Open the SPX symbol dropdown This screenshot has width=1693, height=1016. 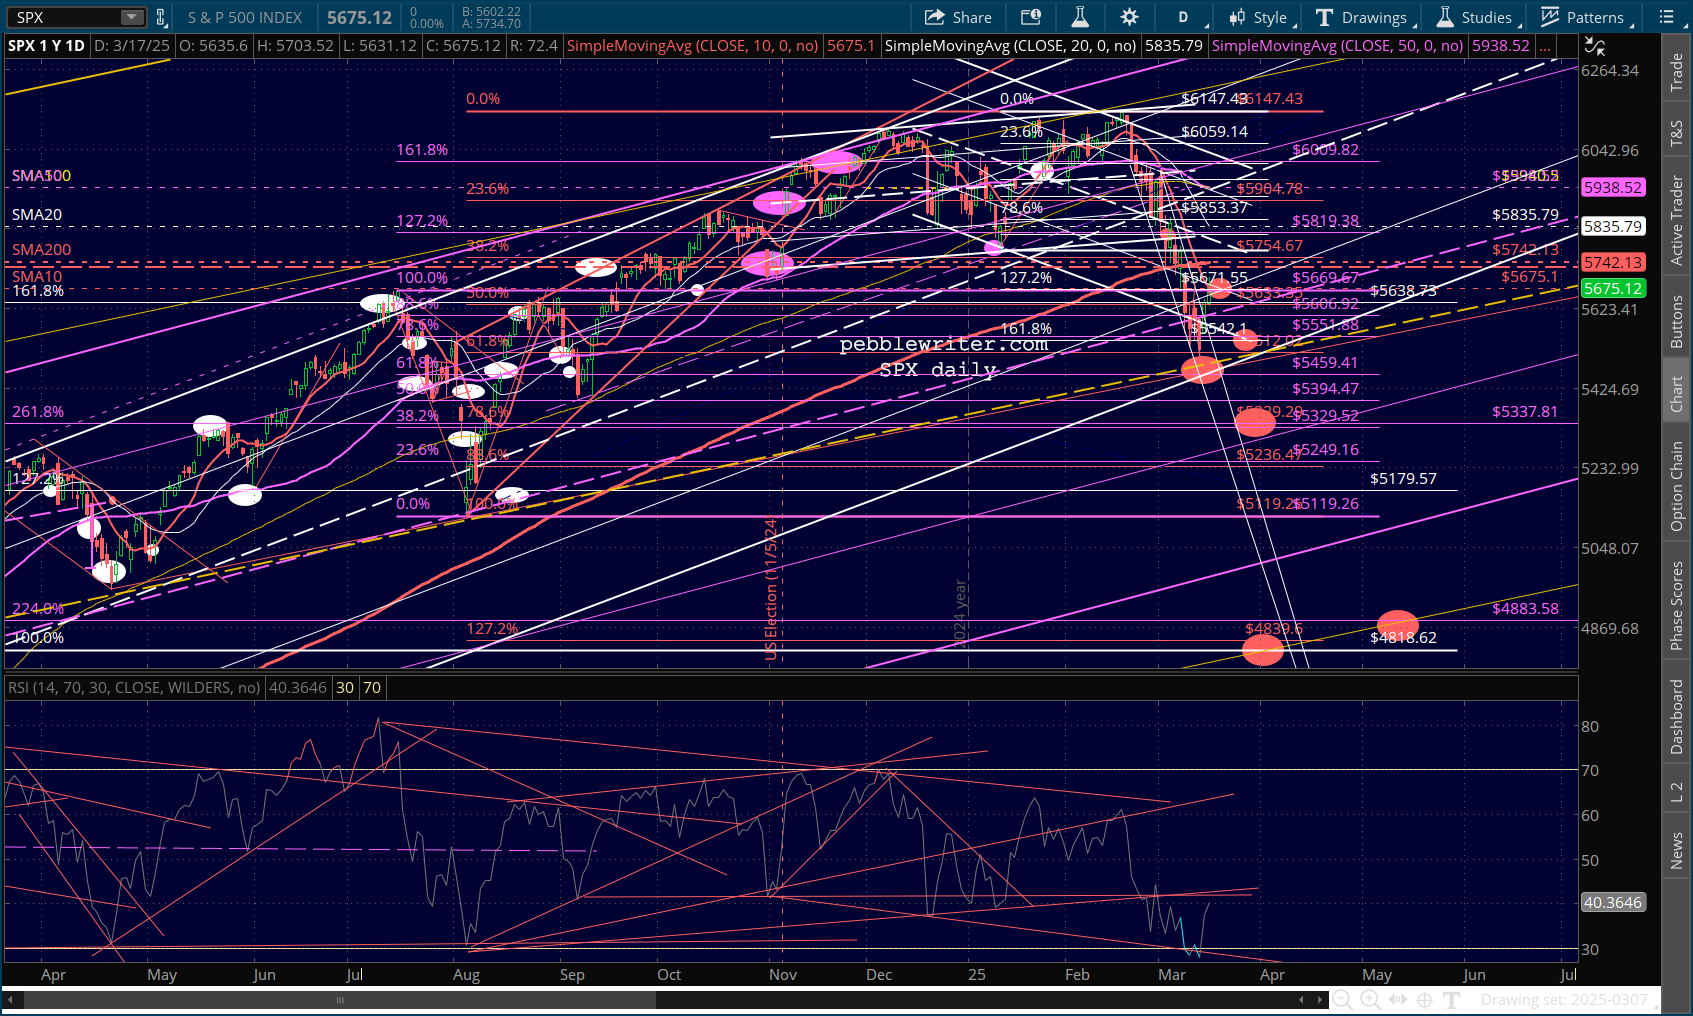point(132,17)
